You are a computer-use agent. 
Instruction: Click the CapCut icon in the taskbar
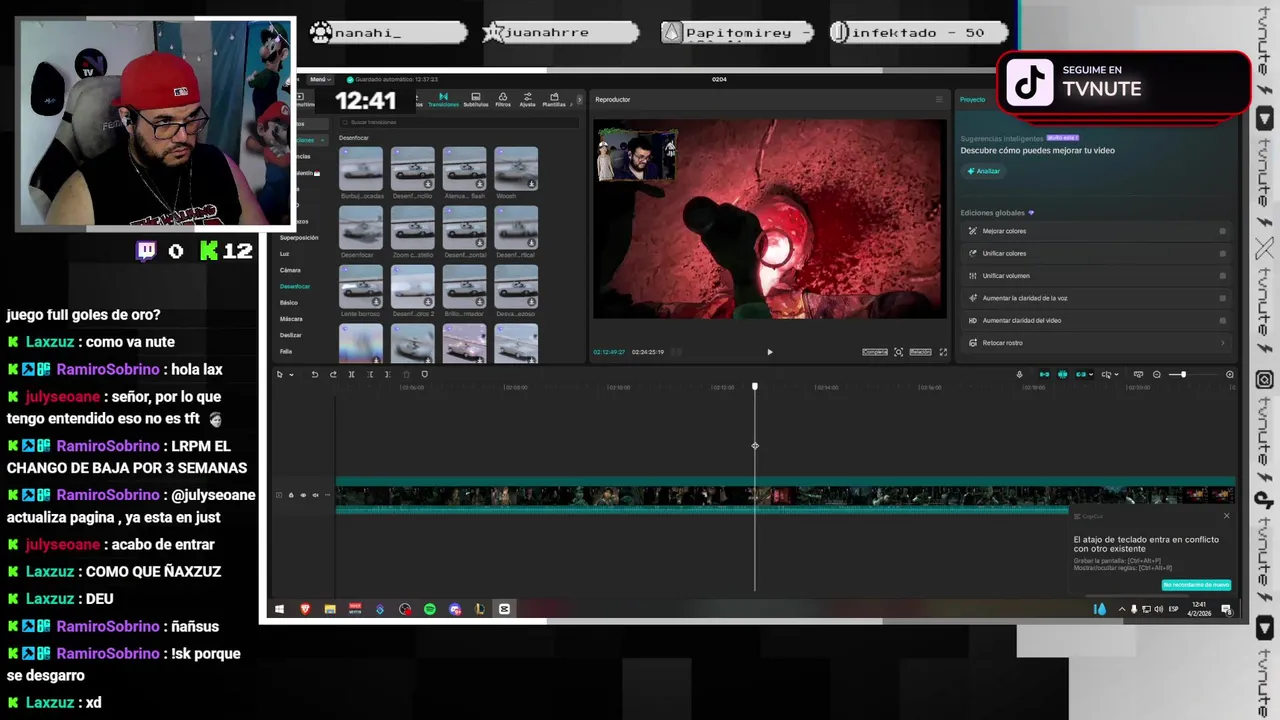click(504, 609)
